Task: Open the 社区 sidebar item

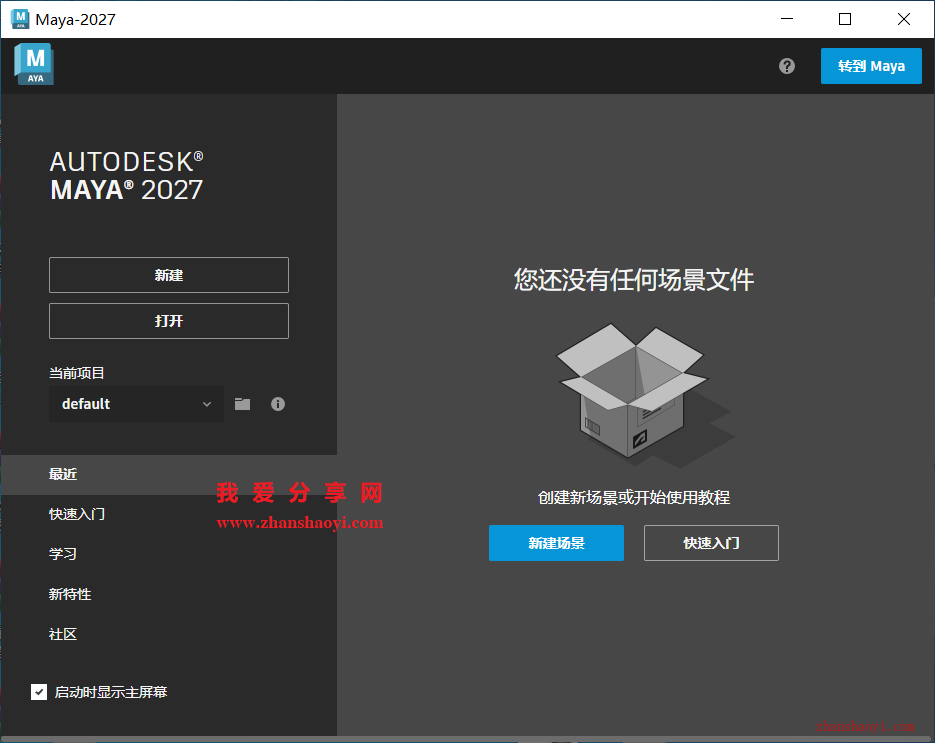Action: pyautogui.click(x=63, y=634)
